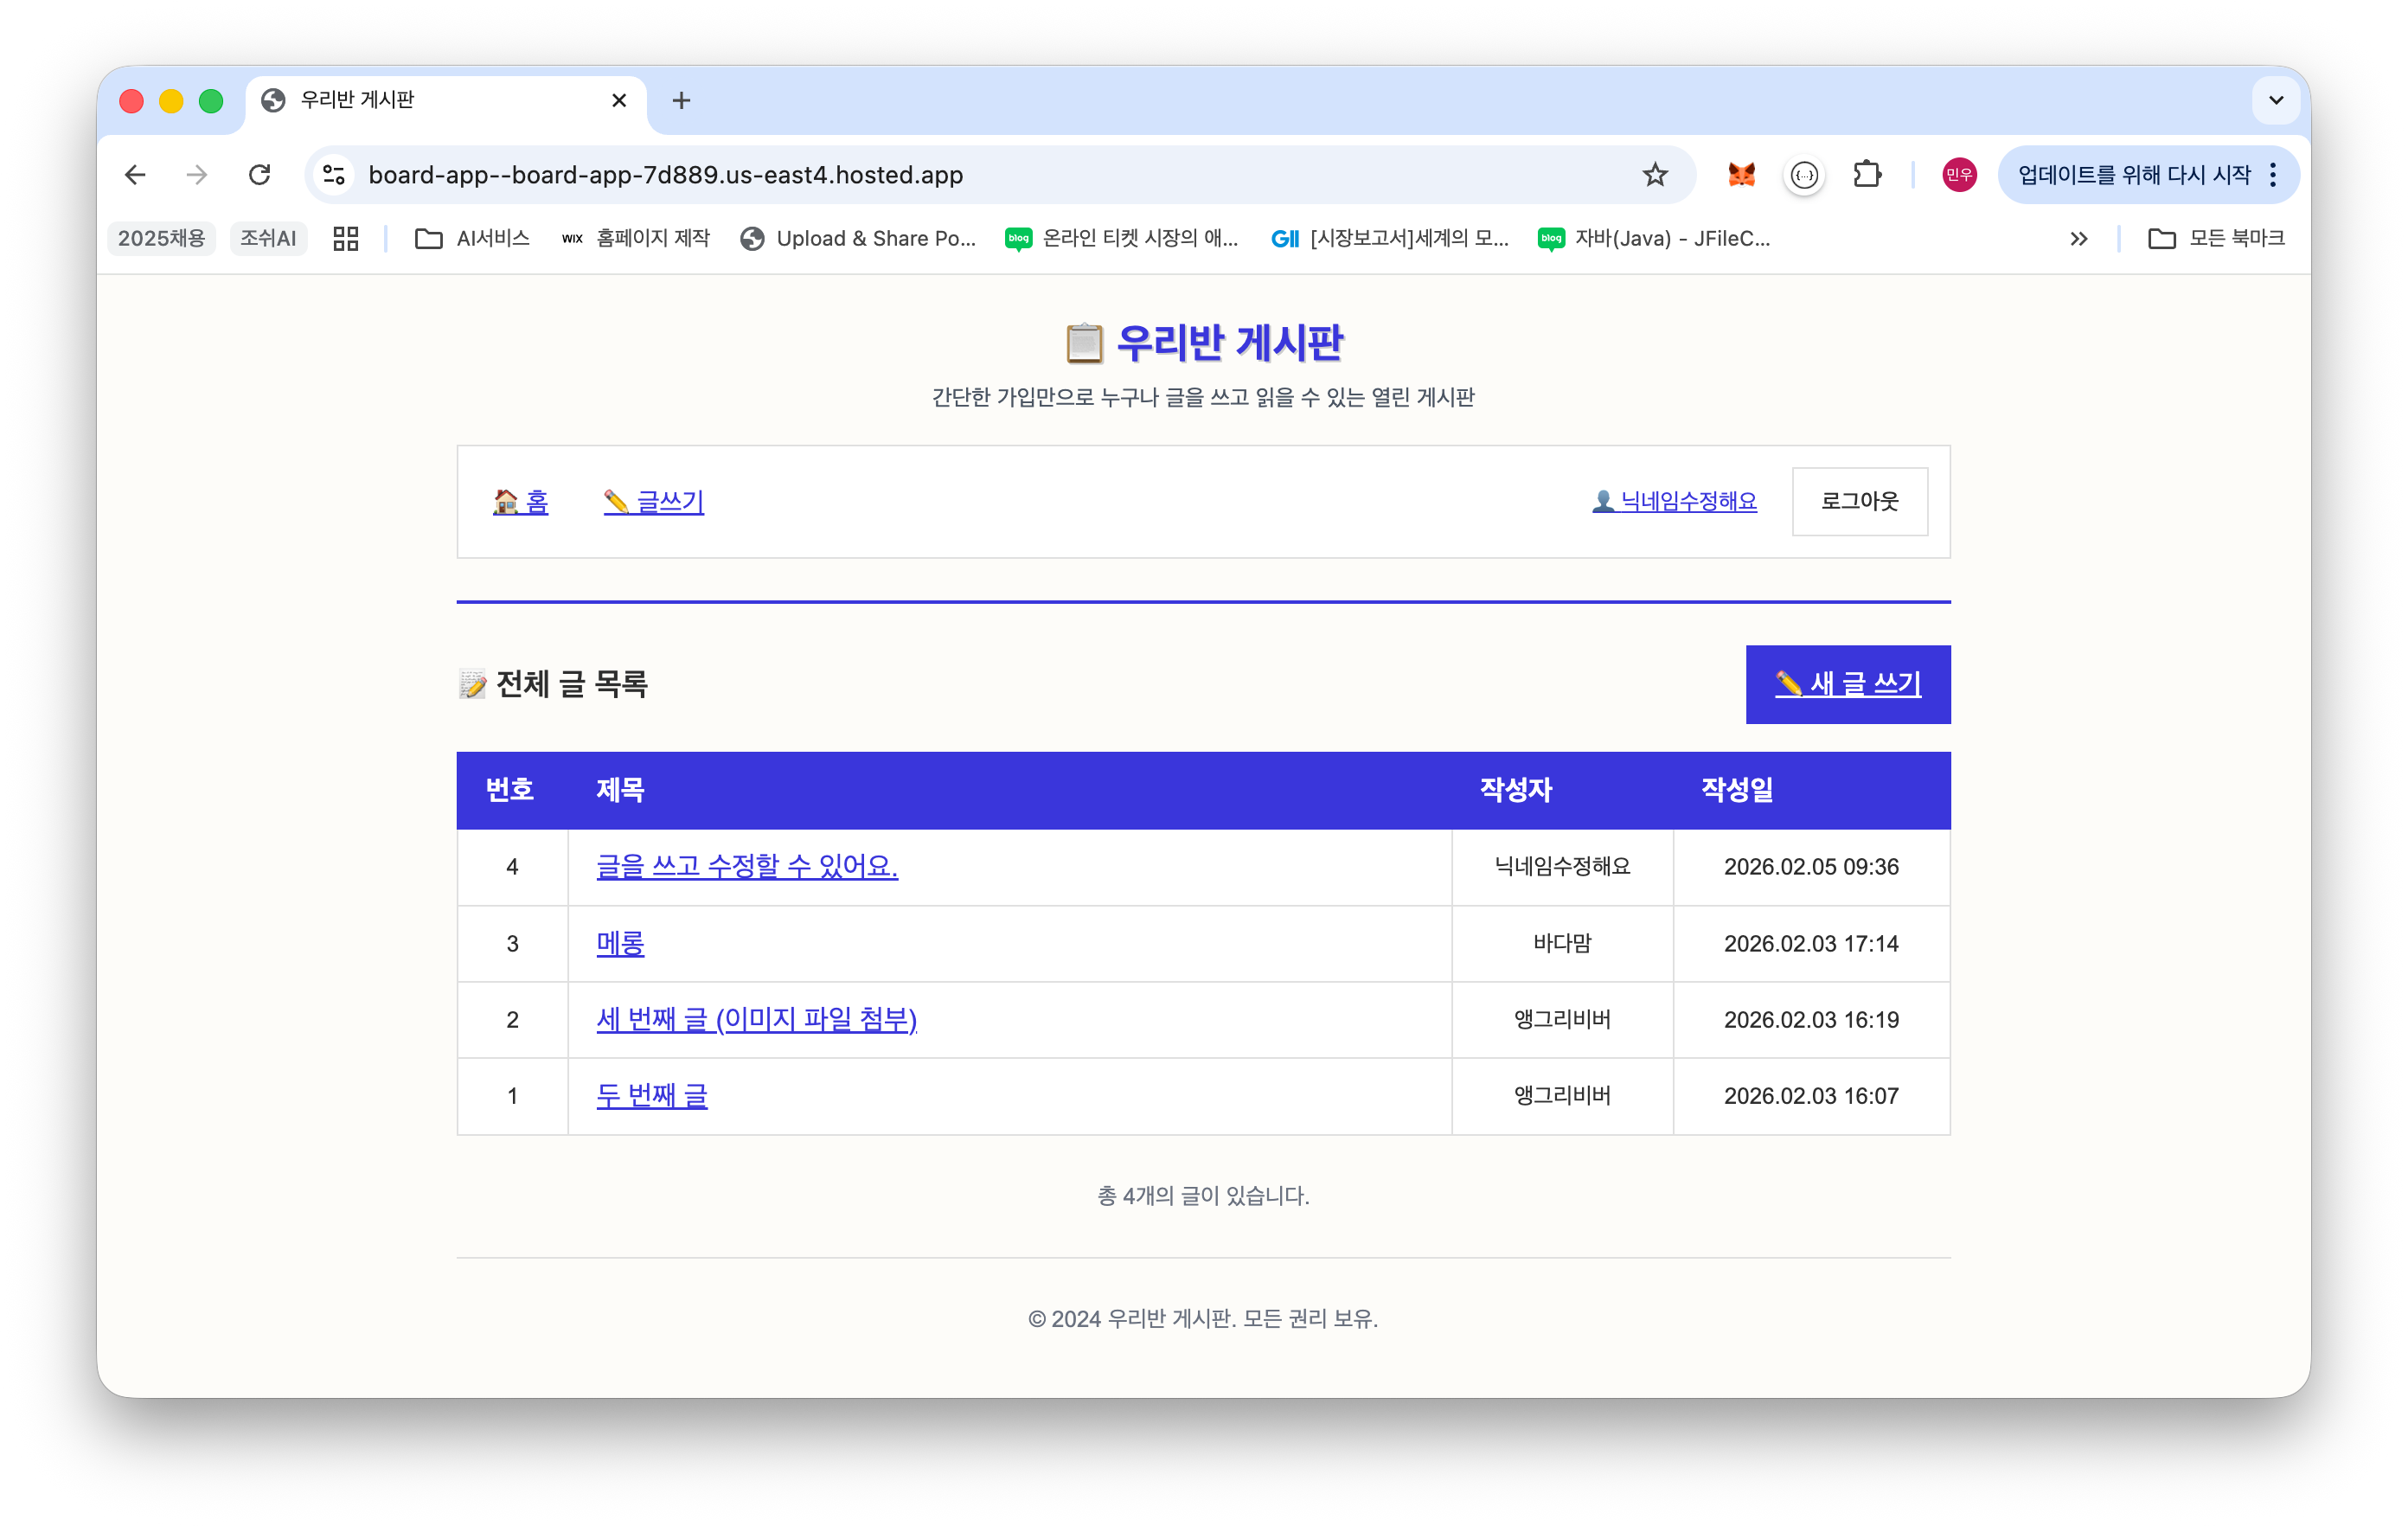Open the 메롱 post link
The height and width of the screenshot is (1526, 2408).
point(620,943)
